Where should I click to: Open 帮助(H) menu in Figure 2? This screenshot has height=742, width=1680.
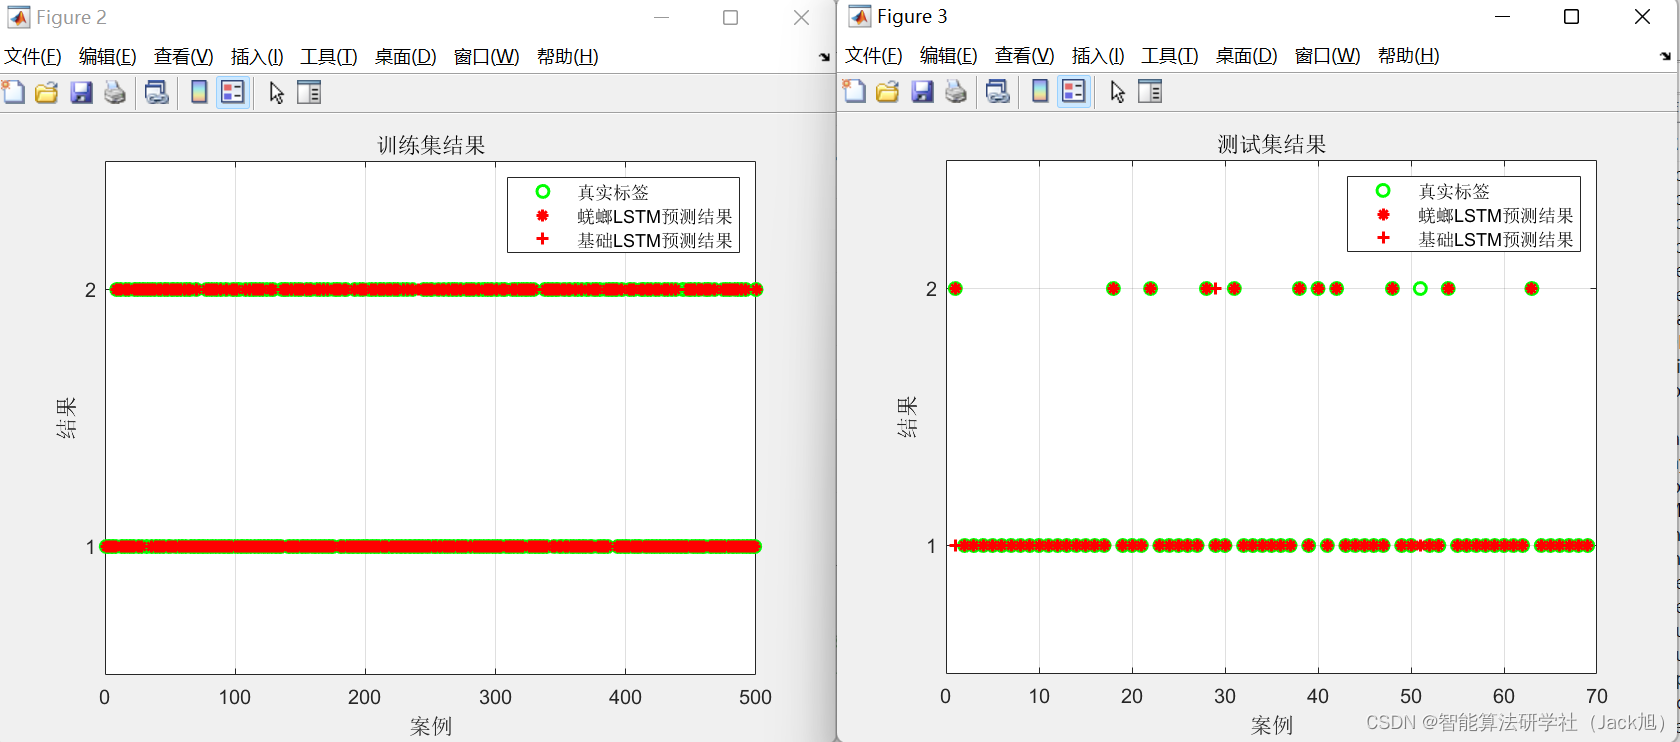[x=568, y=57]
